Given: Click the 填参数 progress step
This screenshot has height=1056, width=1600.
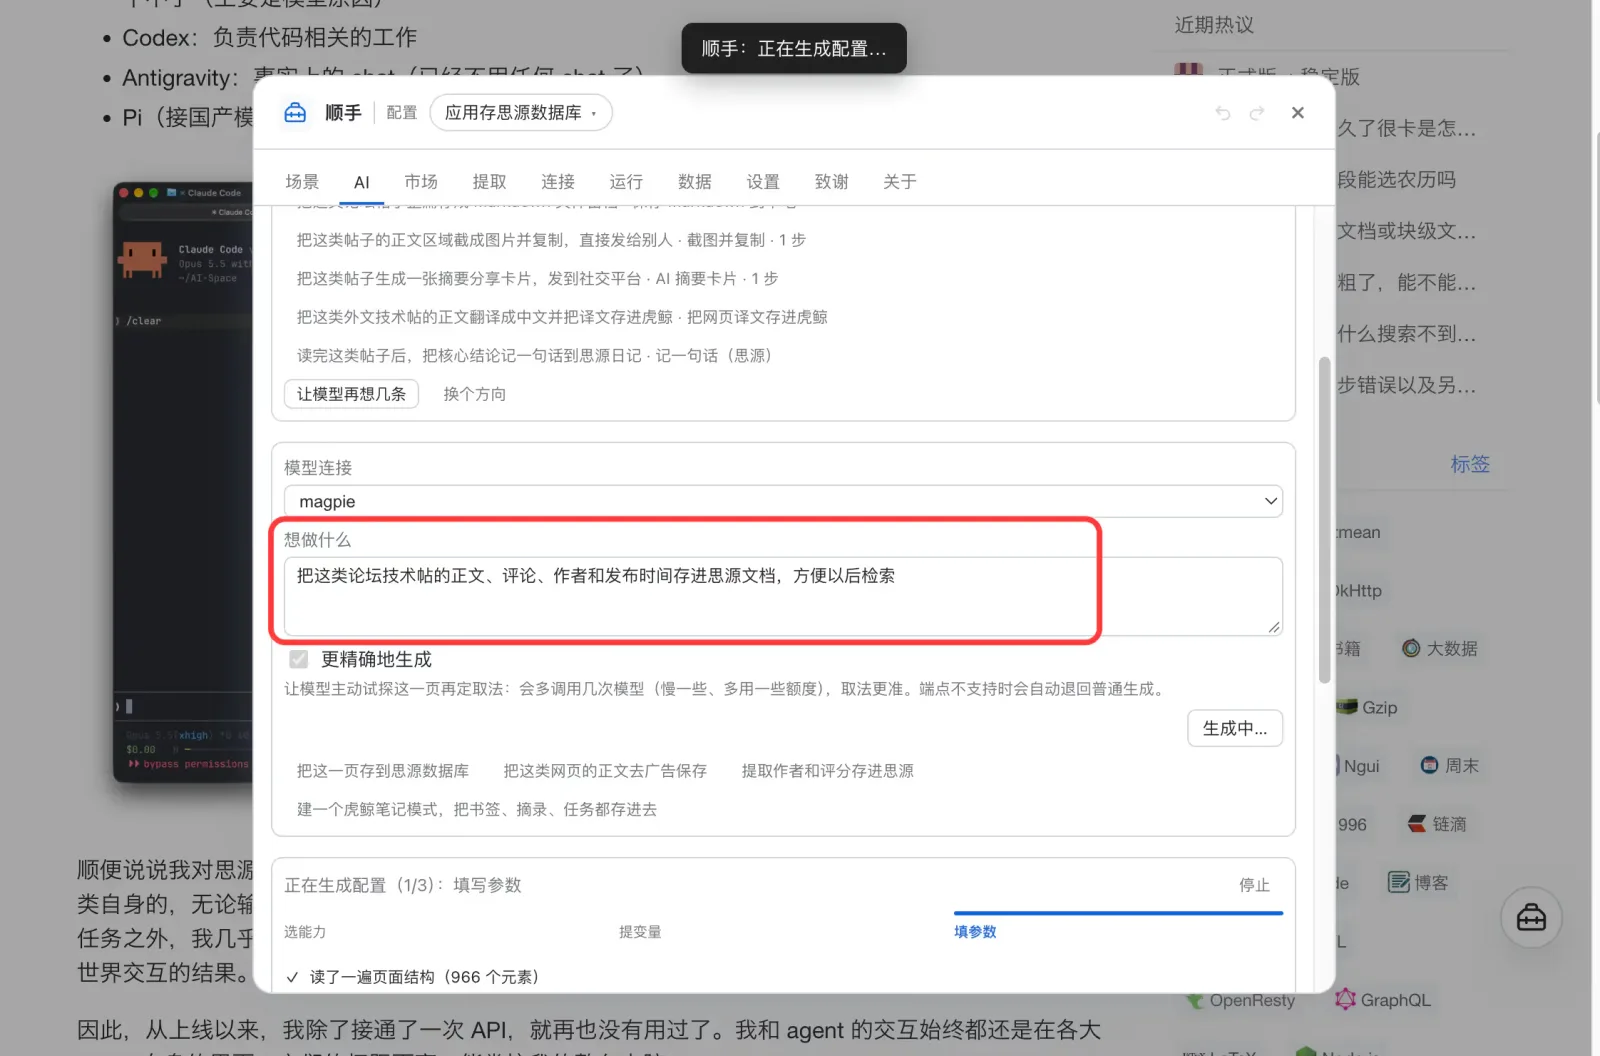Looking at the screenshot, I should click(975, 932).
